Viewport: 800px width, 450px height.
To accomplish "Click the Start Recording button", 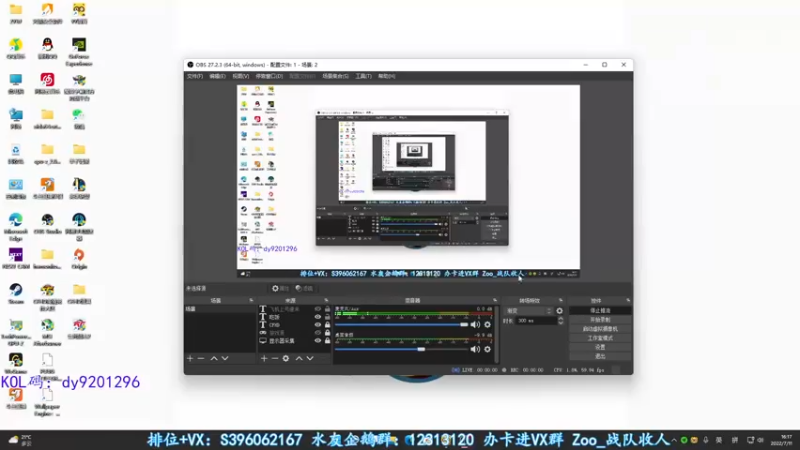I will pos(600,320).
